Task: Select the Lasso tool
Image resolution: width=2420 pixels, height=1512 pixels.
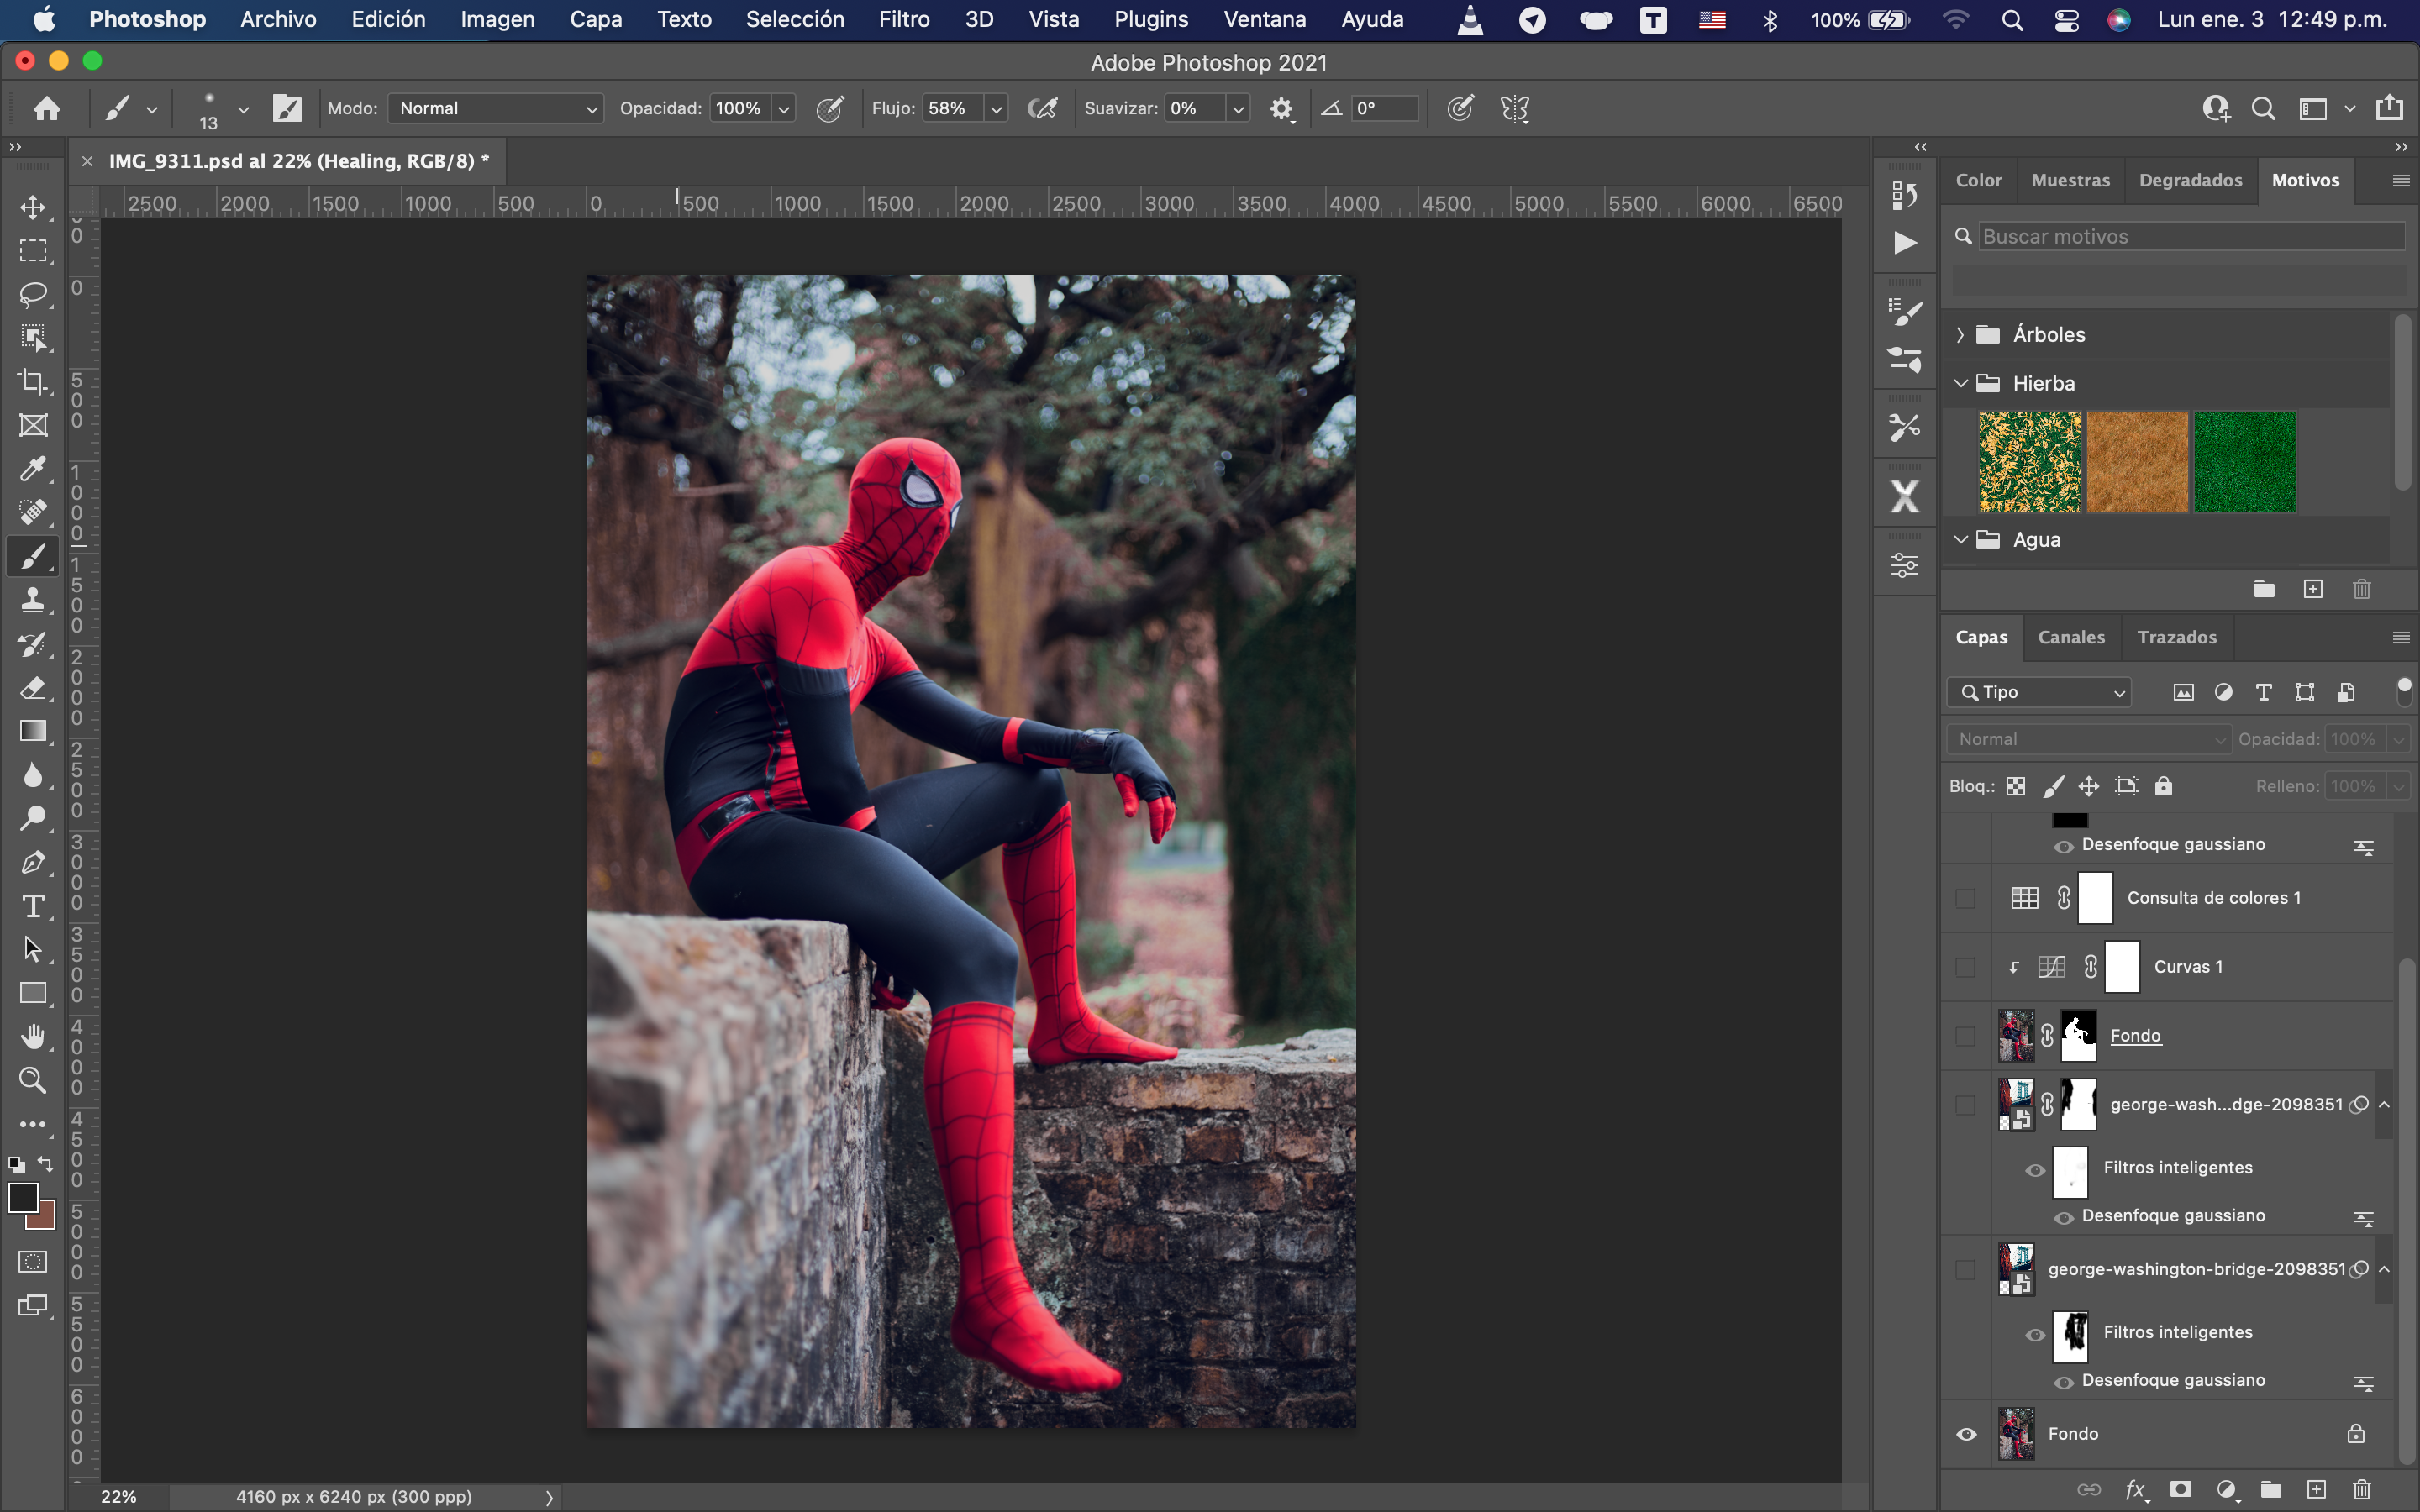Action: pyautogui.click(x=33, y=294)
